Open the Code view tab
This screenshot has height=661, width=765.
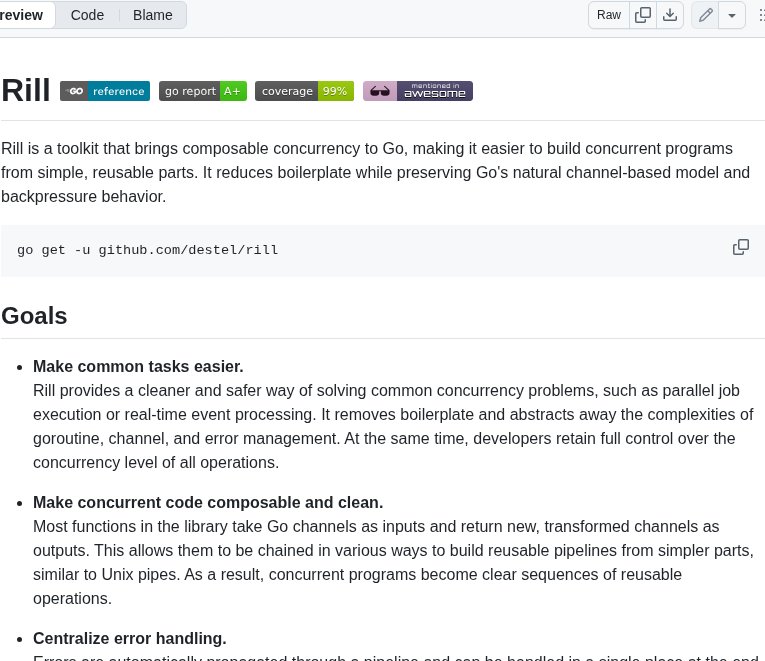pos(87,15)
